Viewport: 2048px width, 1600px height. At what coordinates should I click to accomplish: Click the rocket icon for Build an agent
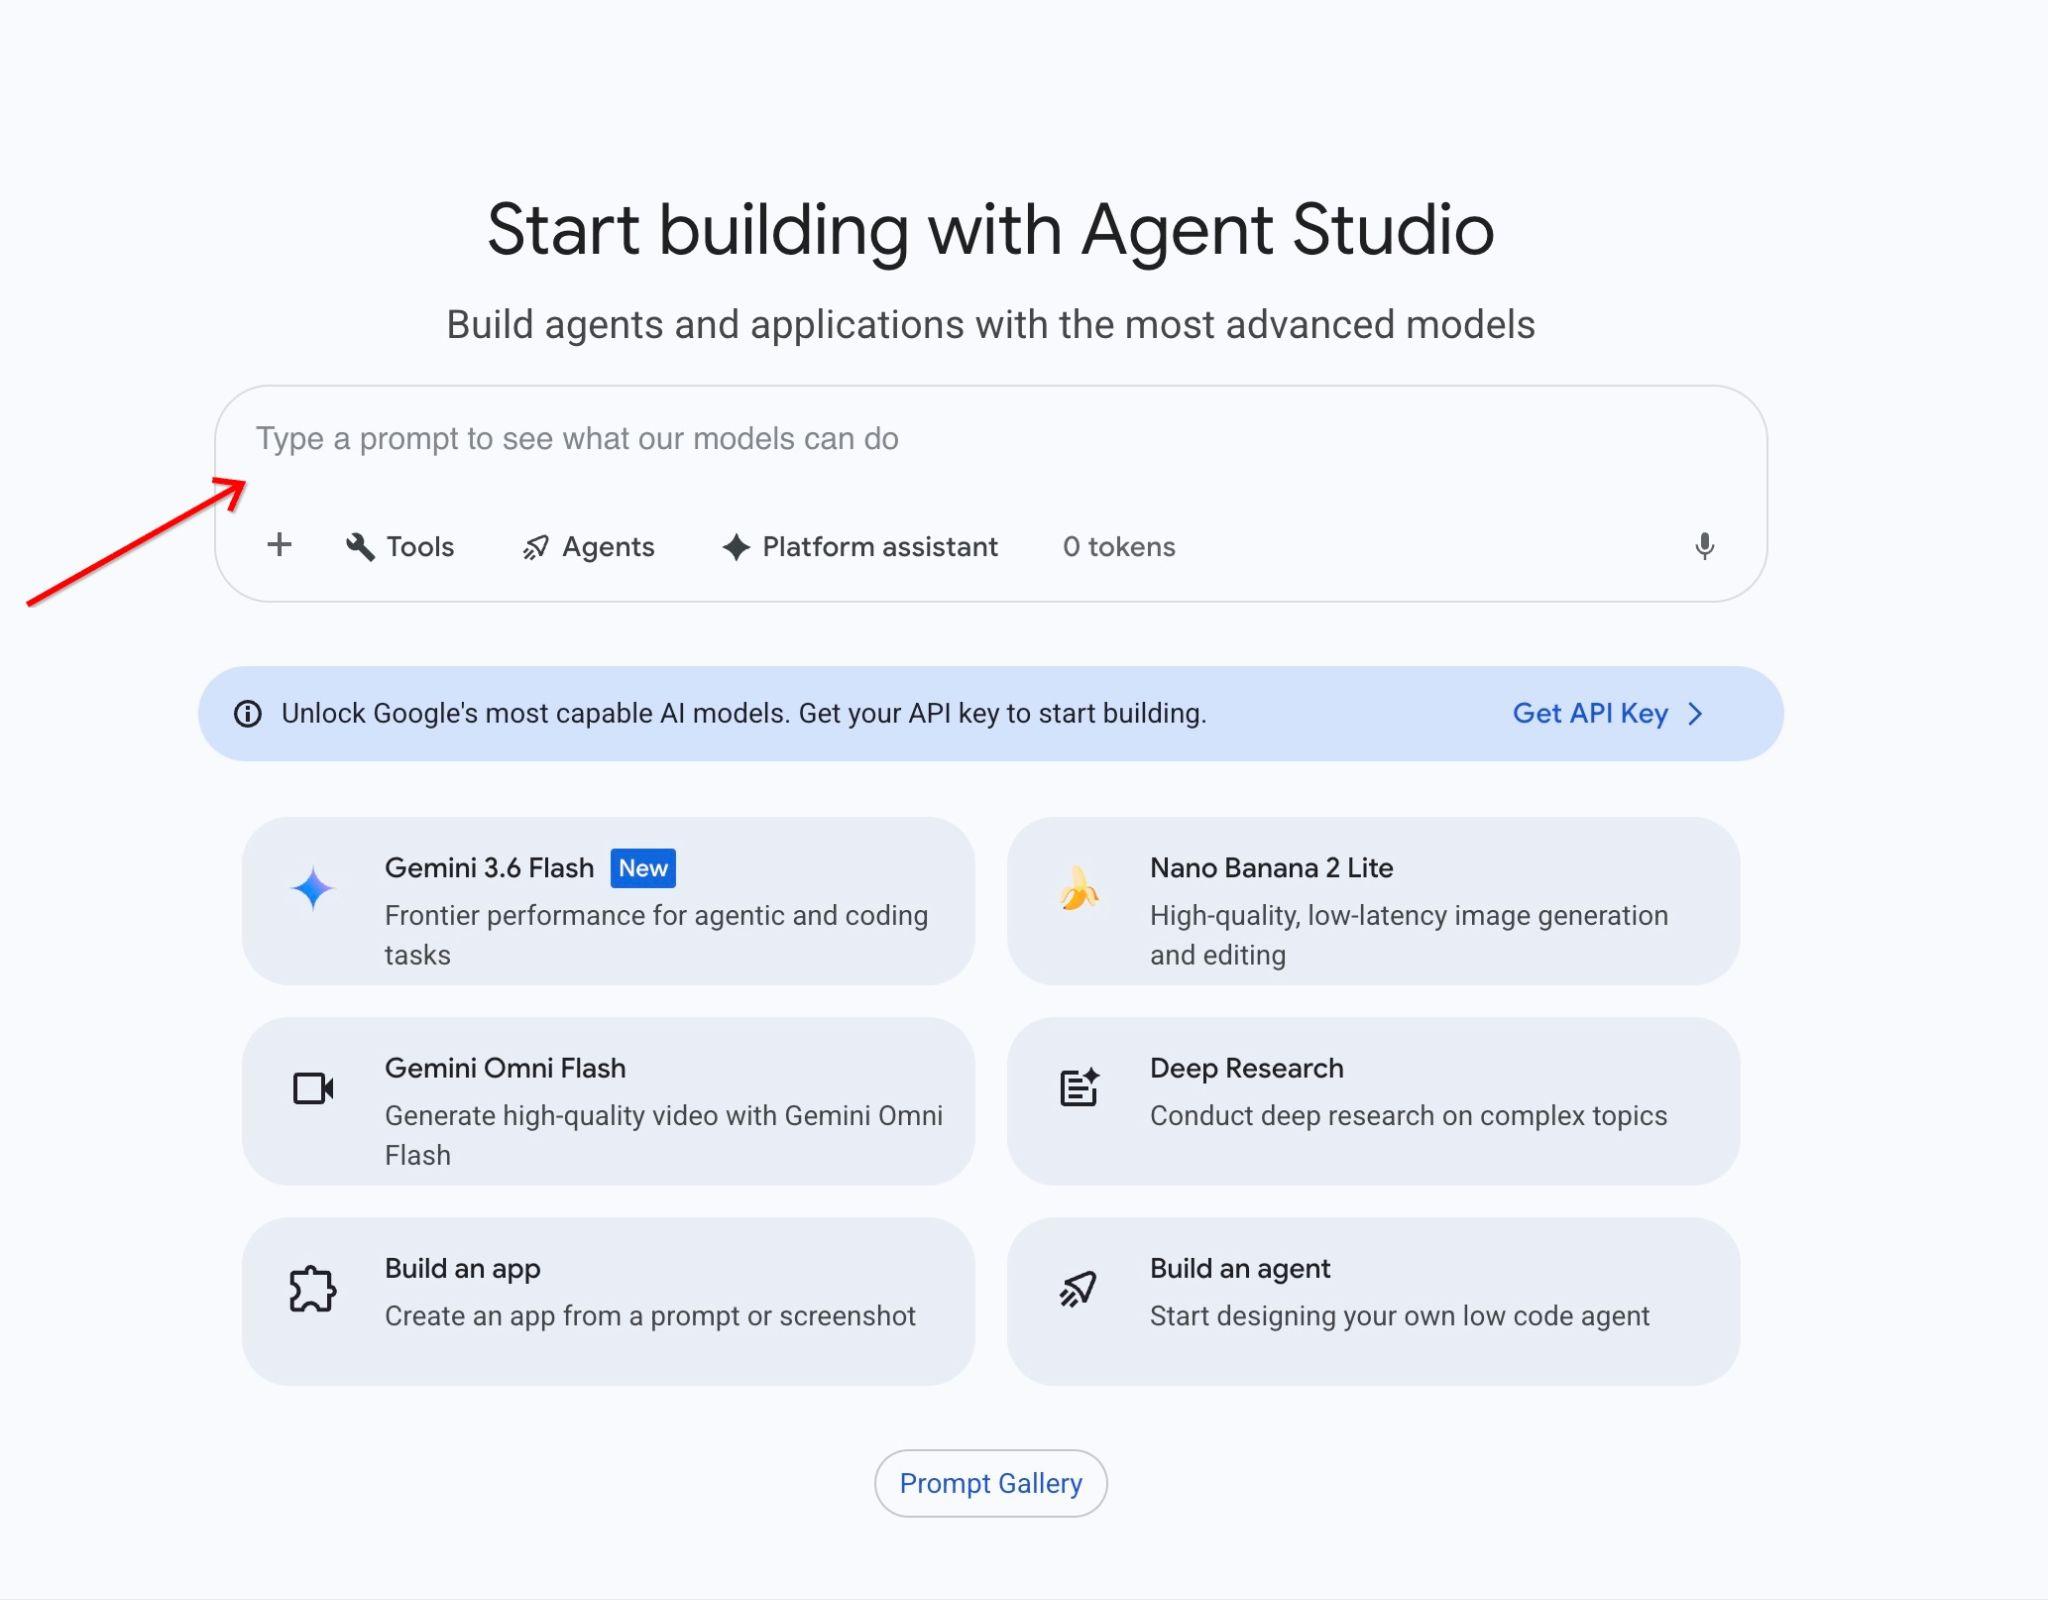pos(1079,1288)
